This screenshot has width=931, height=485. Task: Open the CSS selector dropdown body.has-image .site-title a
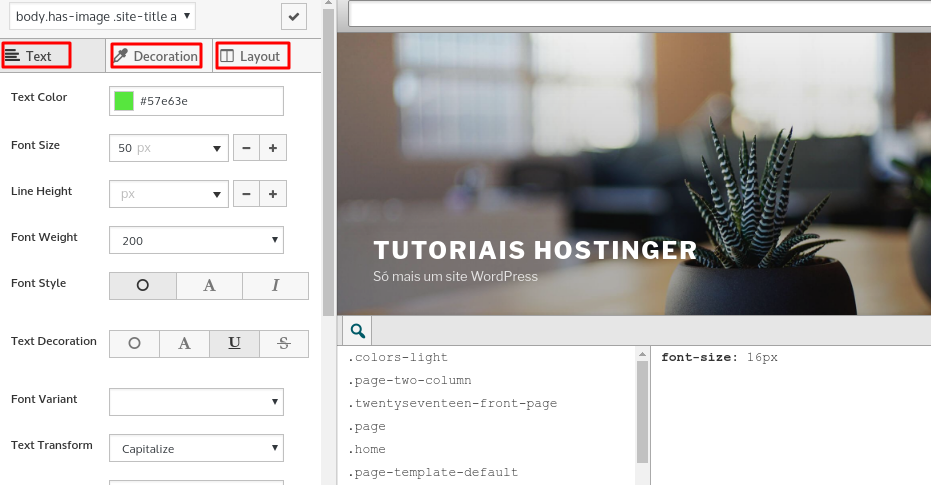click(x=103, y=16)
